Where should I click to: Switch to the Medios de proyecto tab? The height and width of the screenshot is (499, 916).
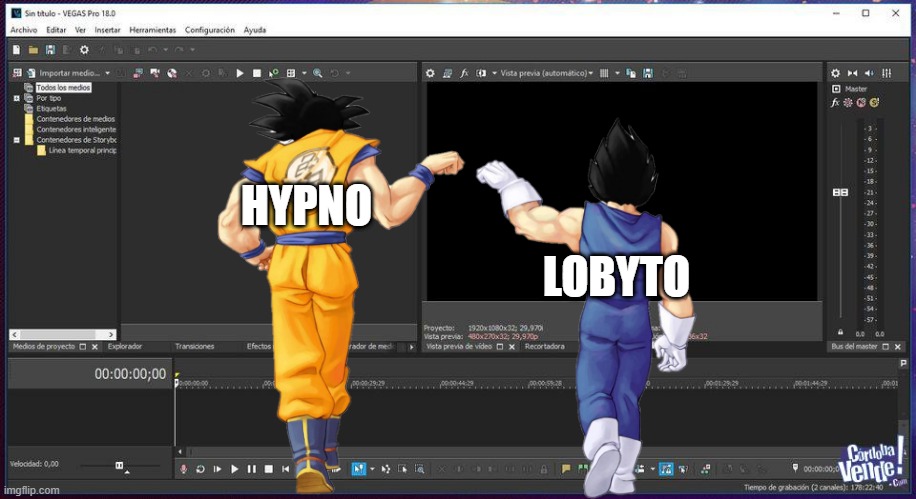tap(44, 346)
